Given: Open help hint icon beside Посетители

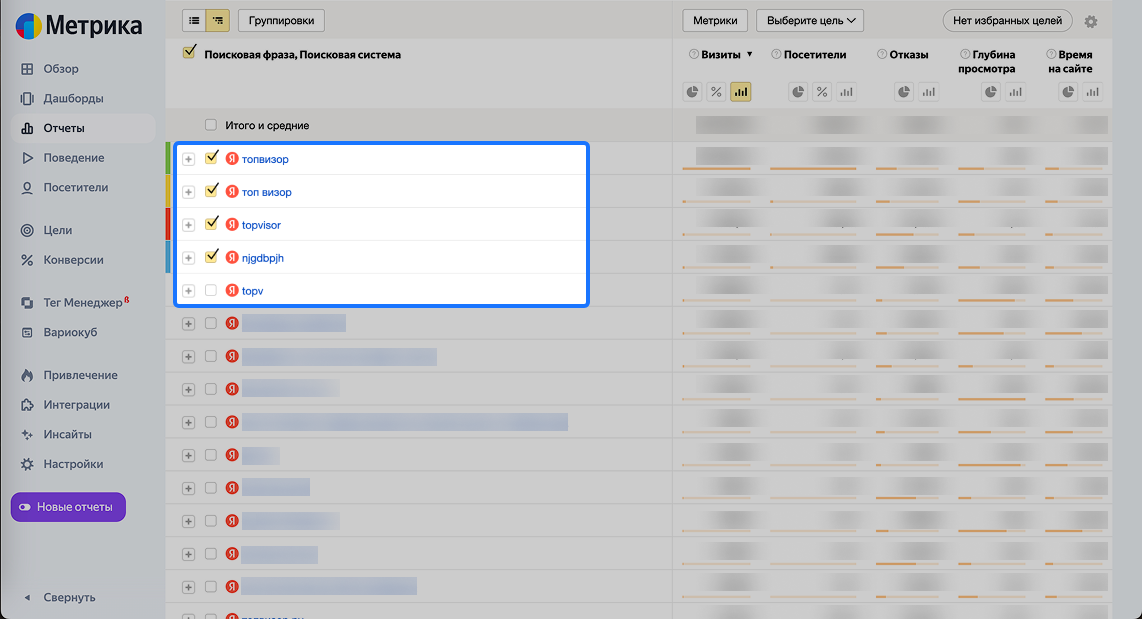Looking at the screenshot, I should (776, 55).
